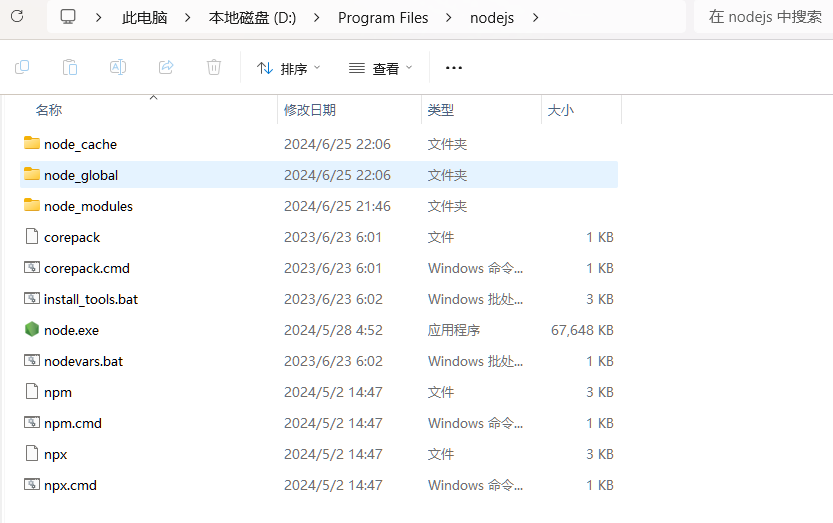
Task: Navigate to 此电脑 in breadcrumb
Action: tap(144, 18)
